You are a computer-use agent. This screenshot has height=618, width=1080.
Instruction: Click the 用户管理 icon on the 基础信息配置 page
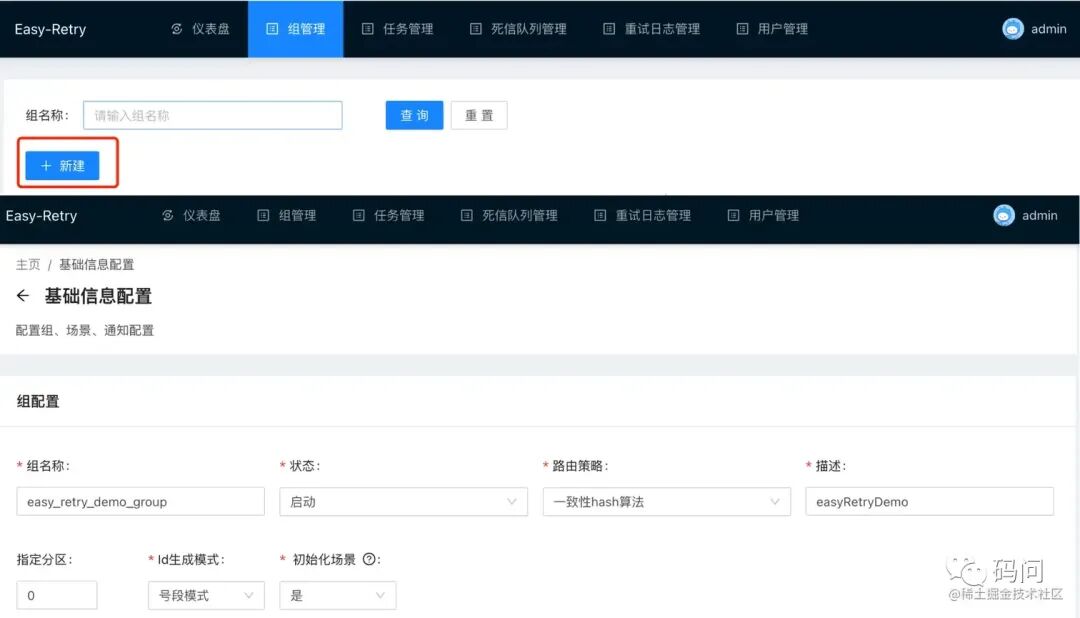tap(733, 216)
